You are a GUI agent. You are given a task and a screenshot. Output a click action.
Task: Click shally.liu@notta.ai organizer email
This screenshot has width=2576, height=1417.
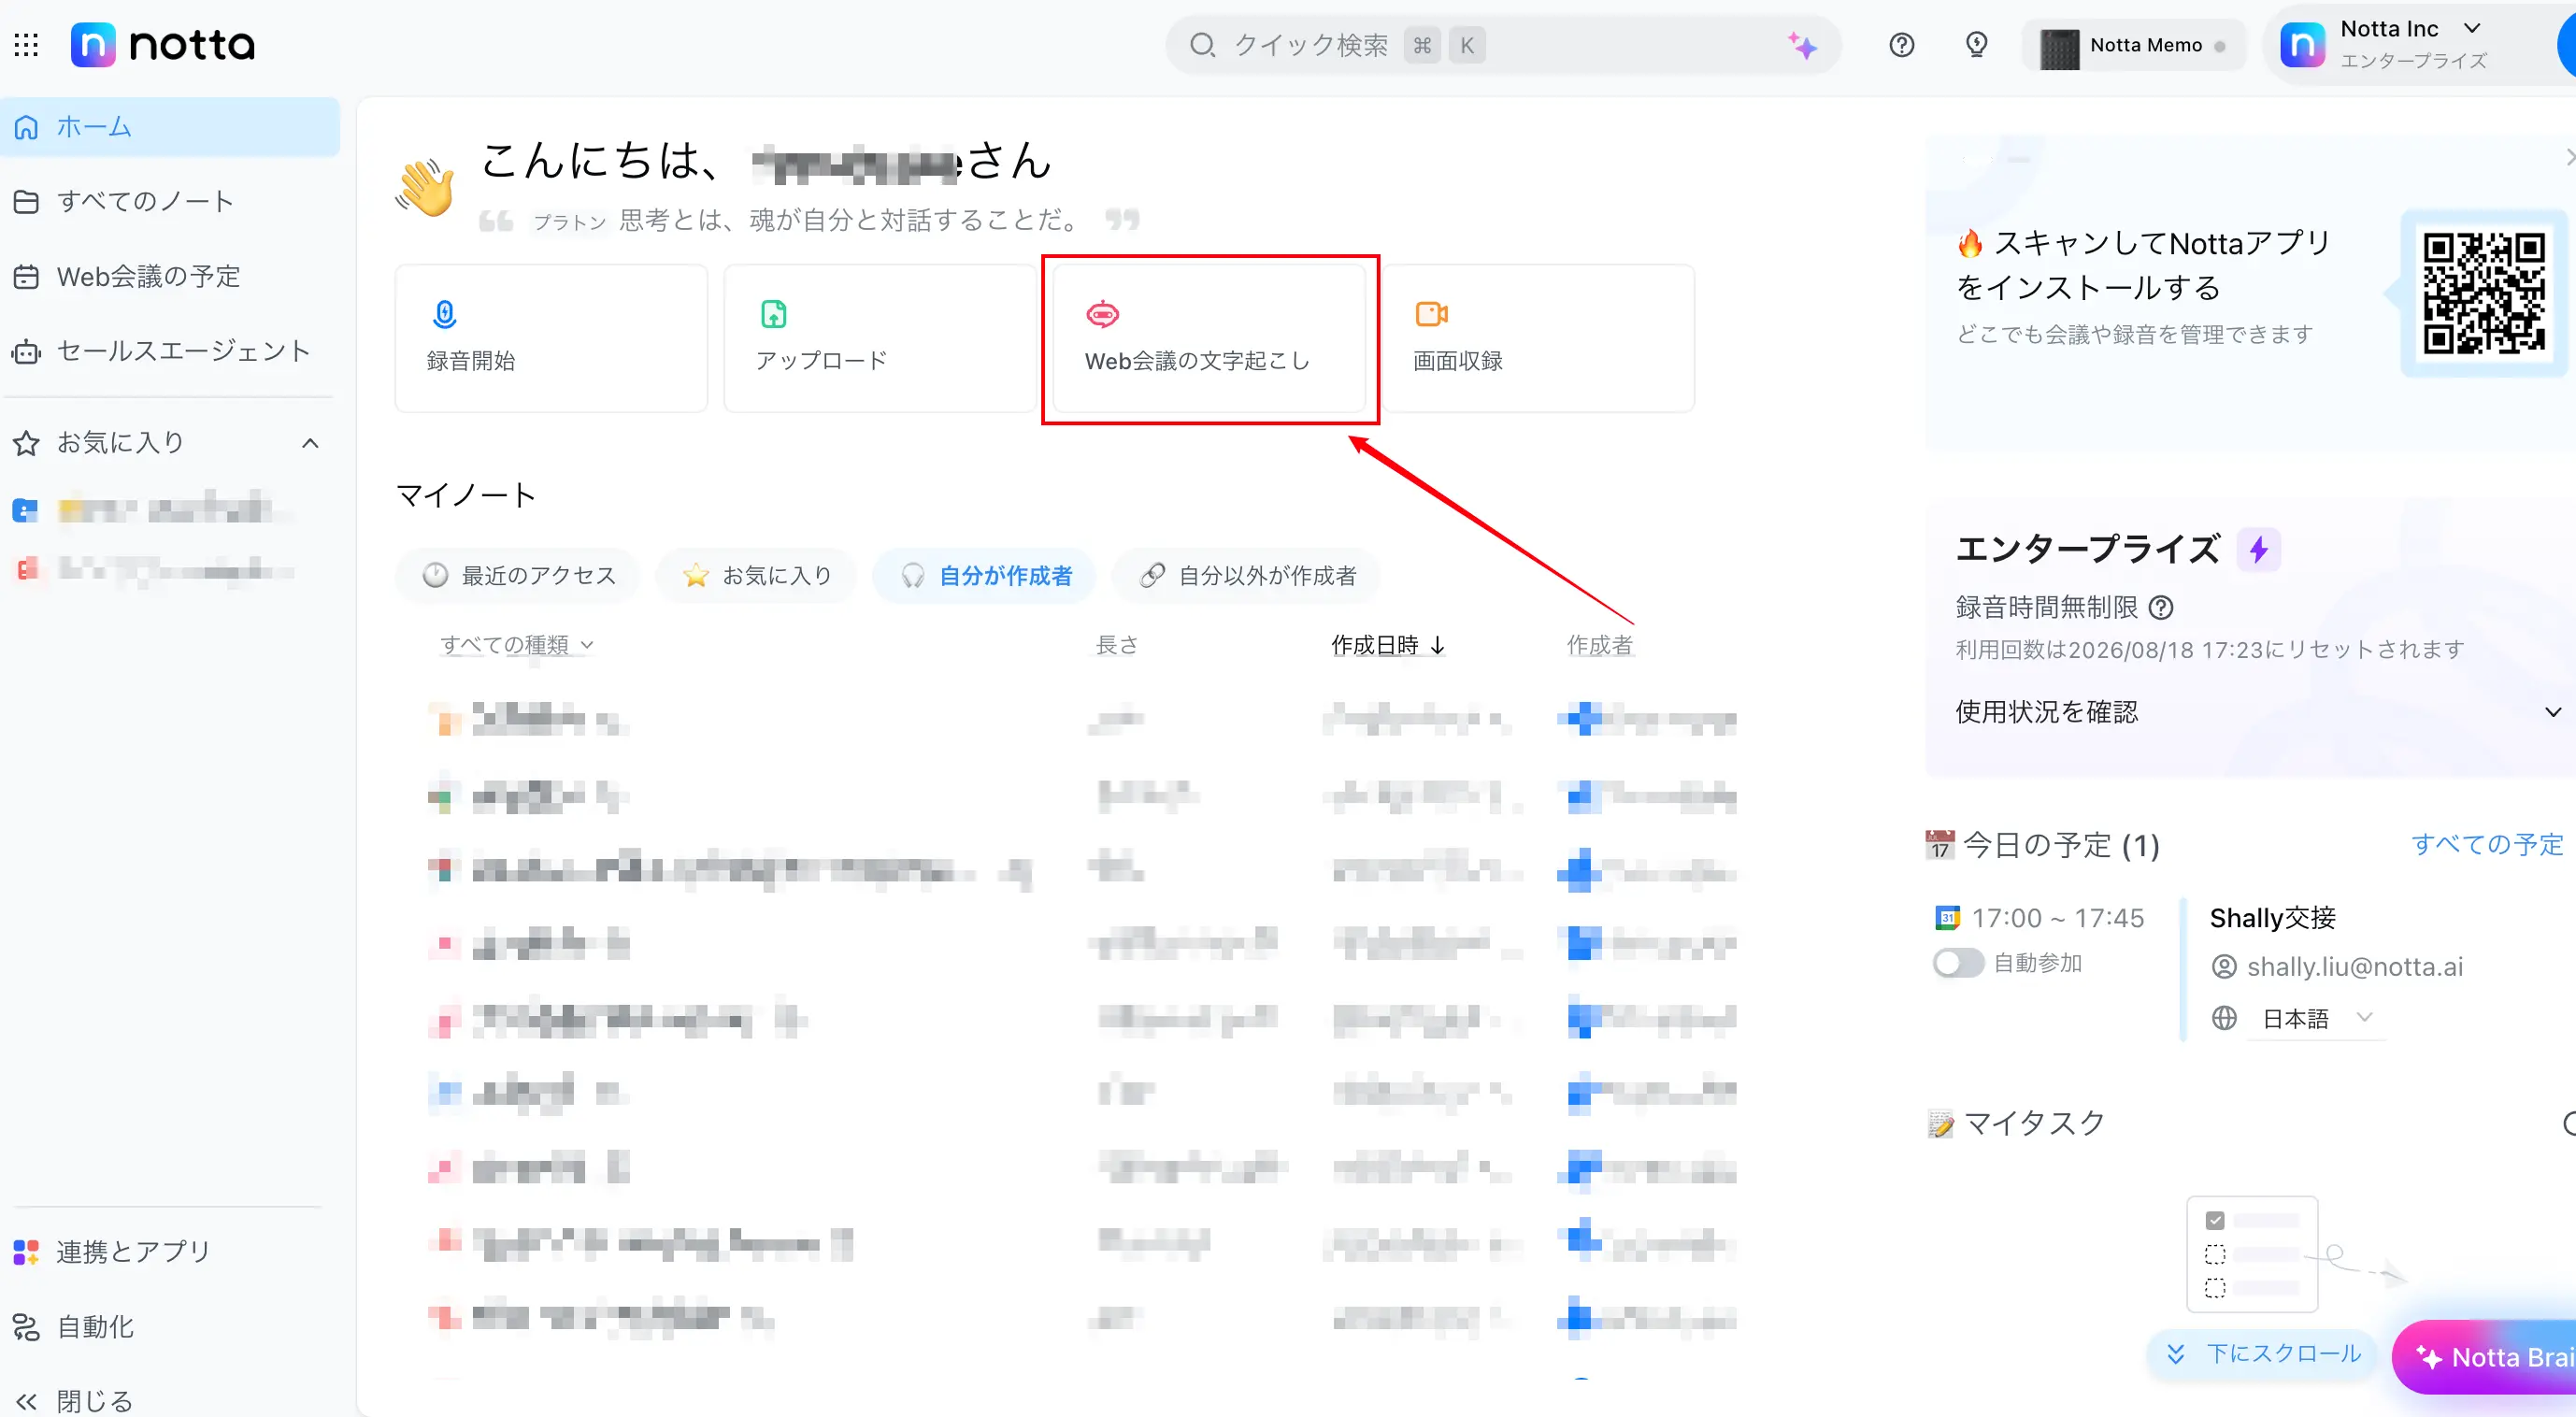point(2354,966)
